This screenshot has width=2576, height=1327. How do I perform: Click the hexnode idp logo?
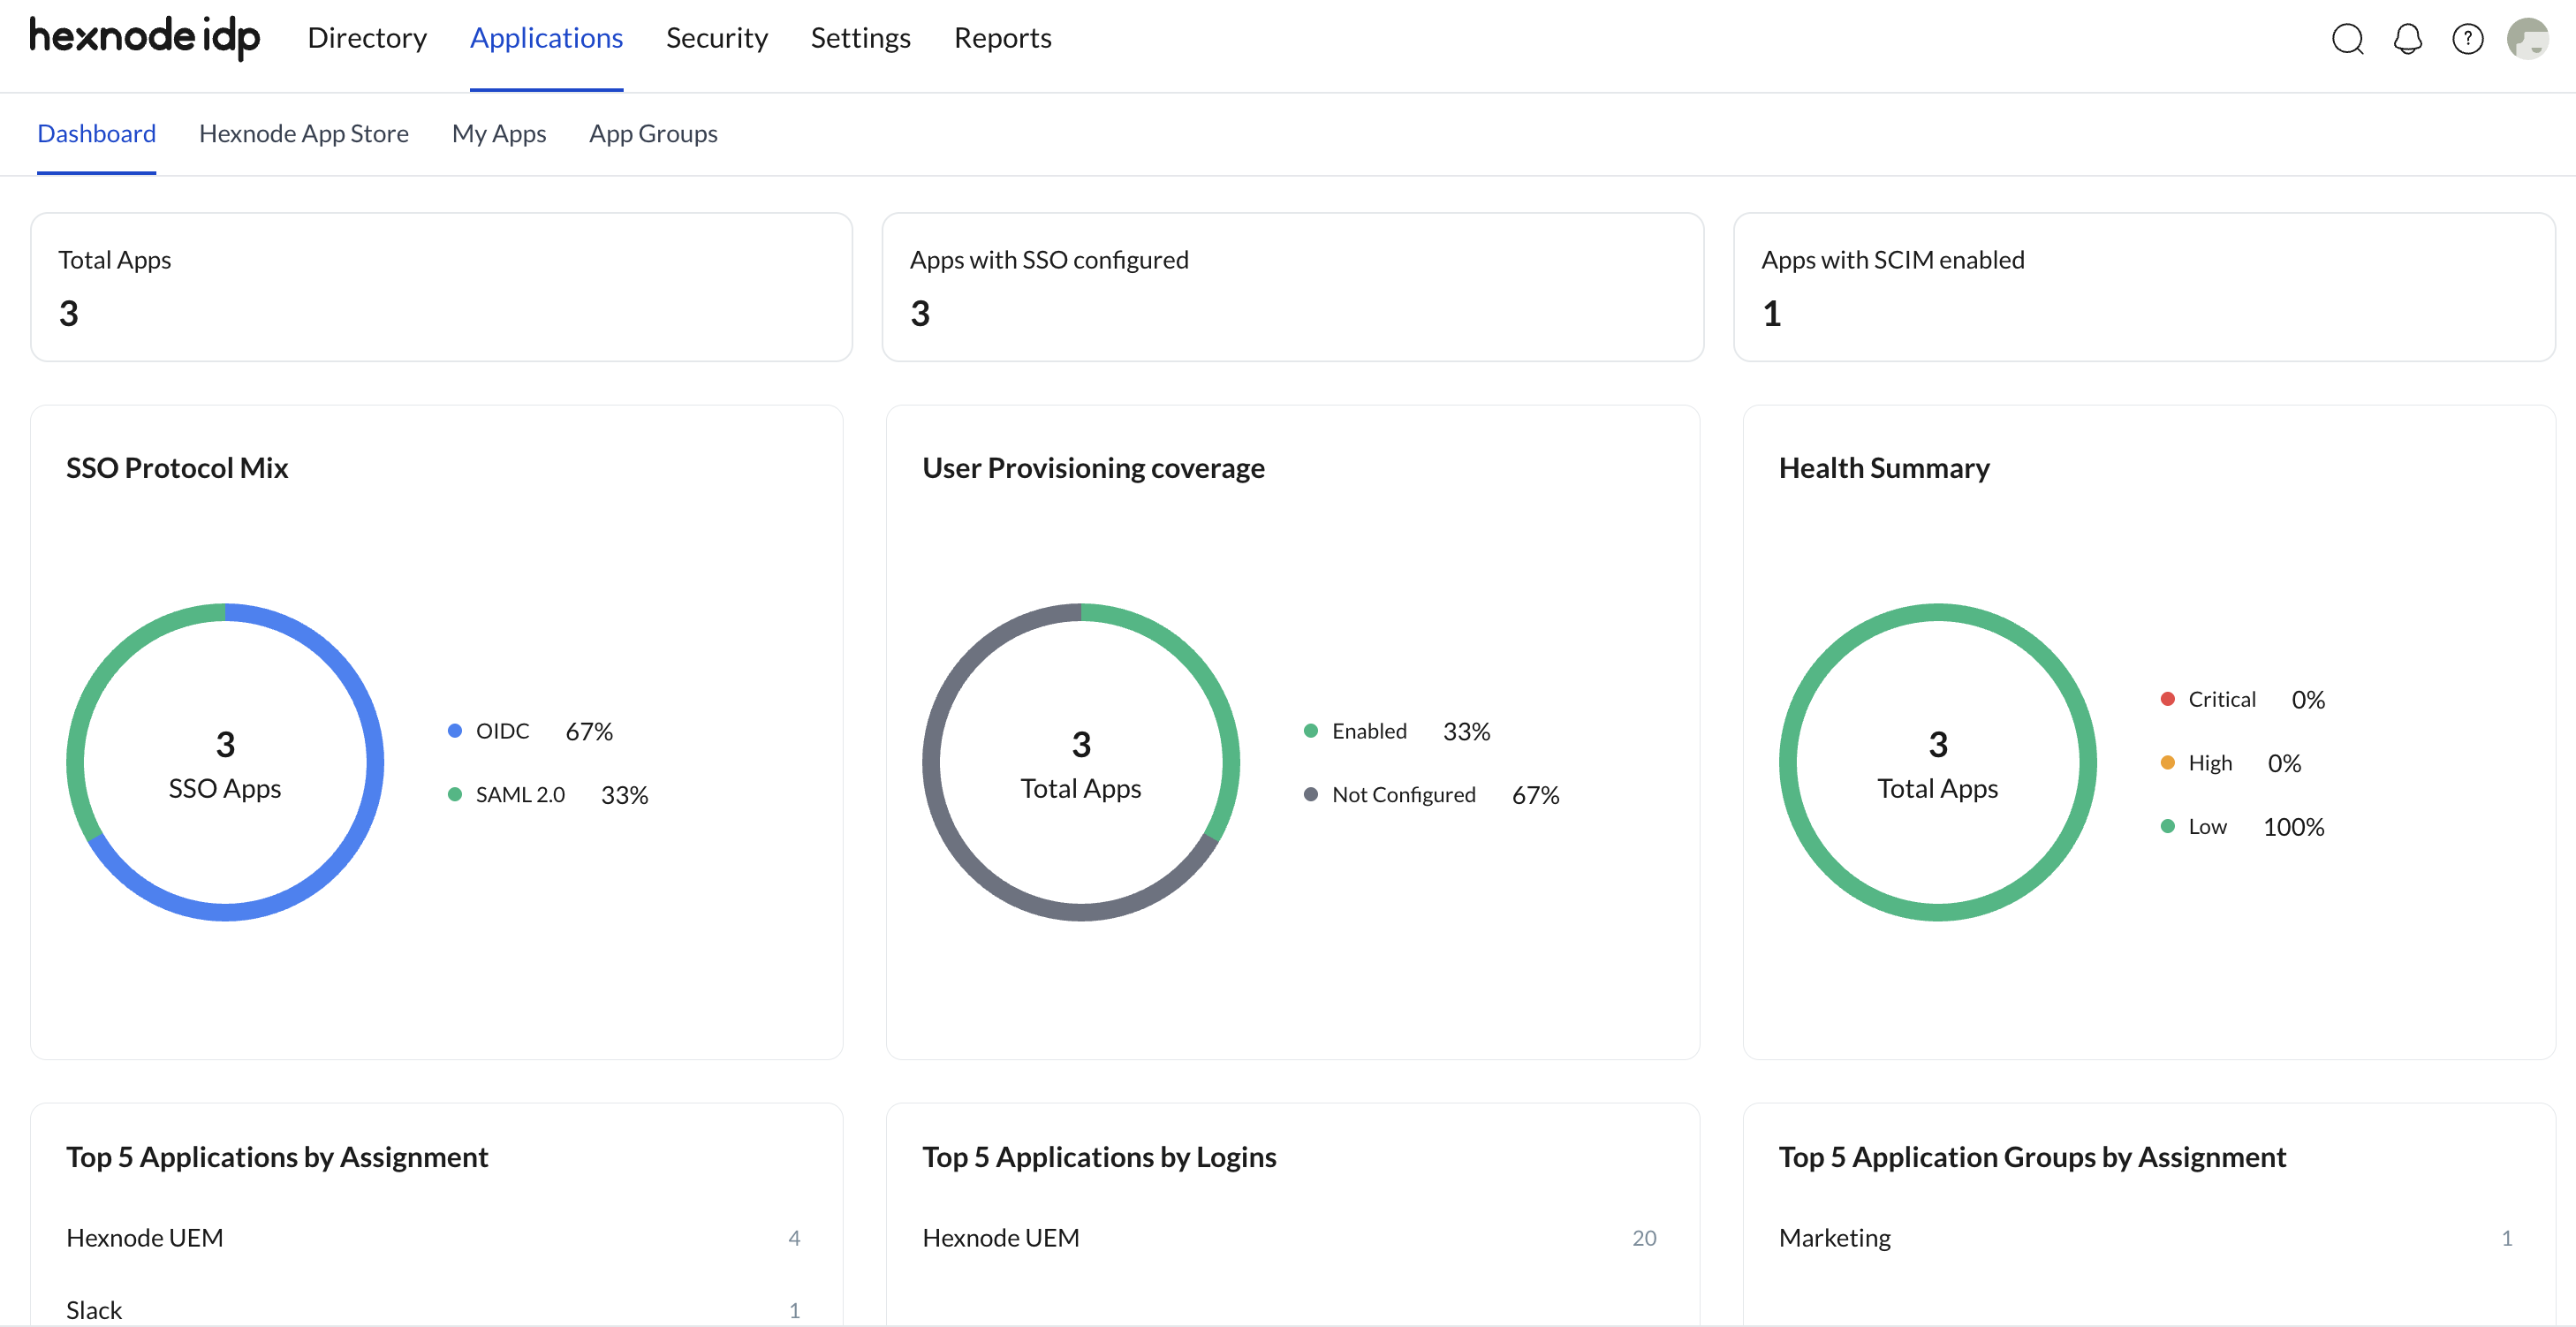144,37
